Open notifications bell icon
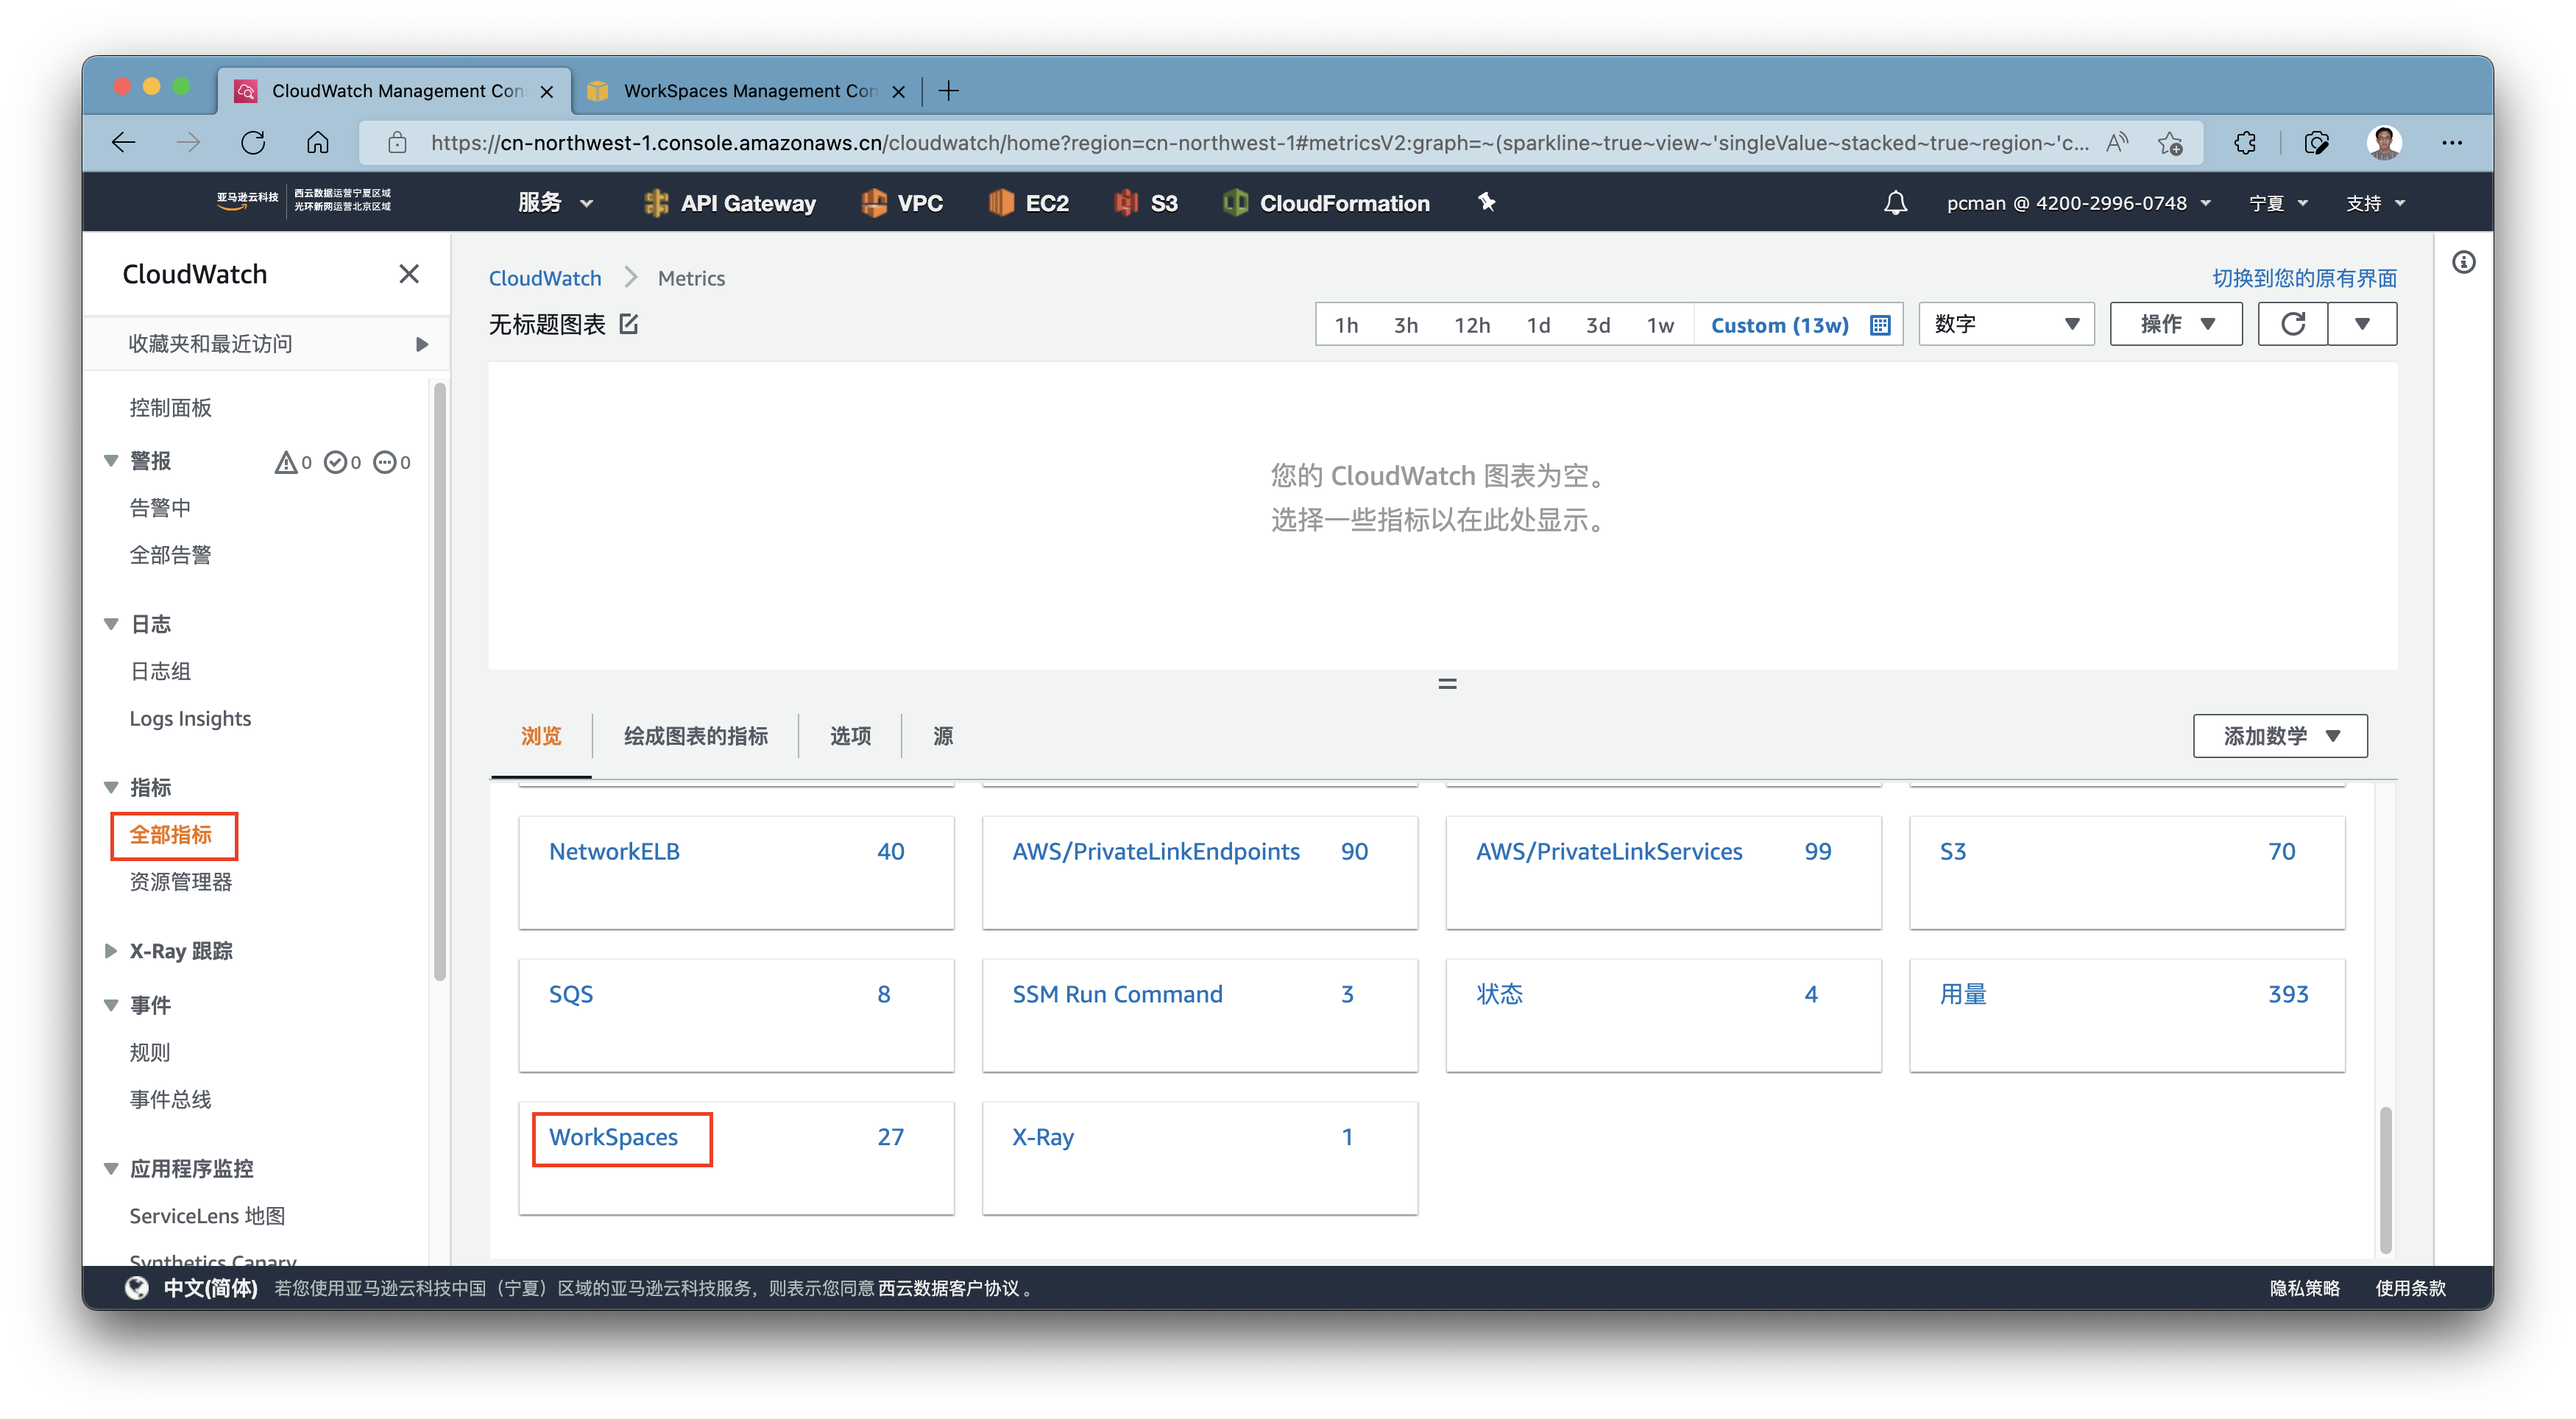The height and width of the screenshot is (1419, 2576). (1895, 203)
